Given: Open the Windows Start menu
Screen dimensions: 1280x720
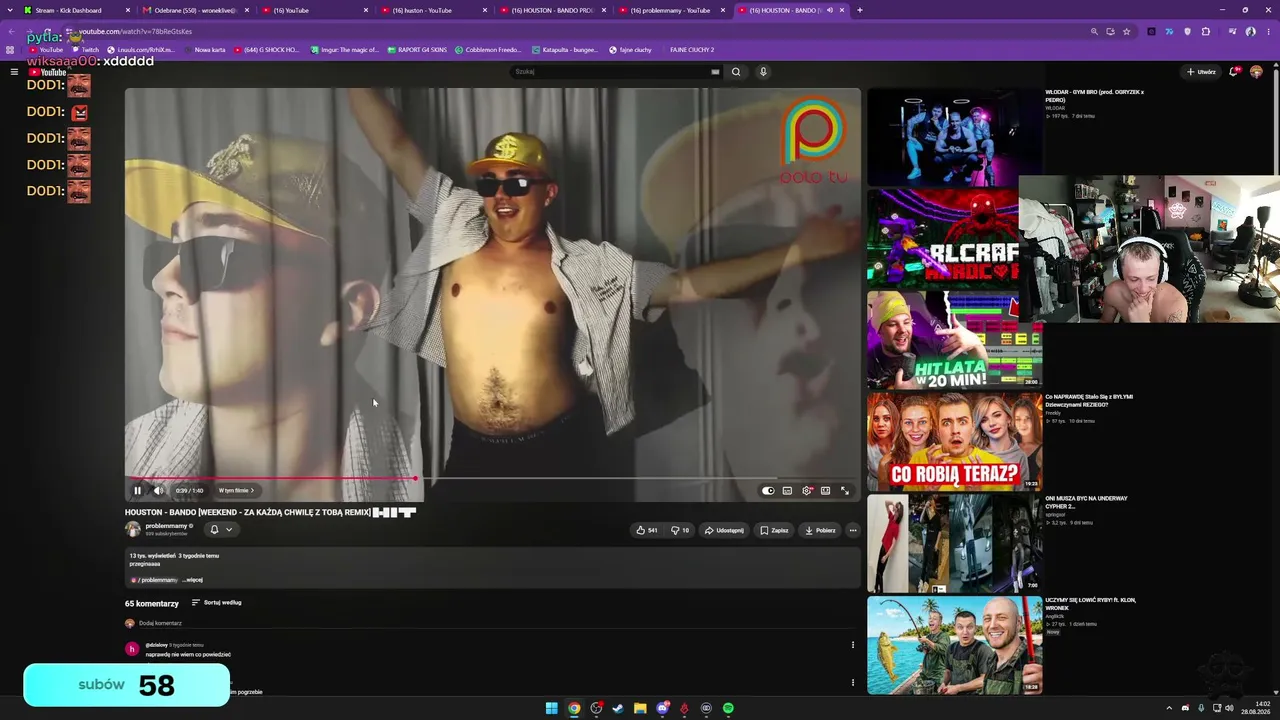Looking at the screenshot, I should pos(551,708).
